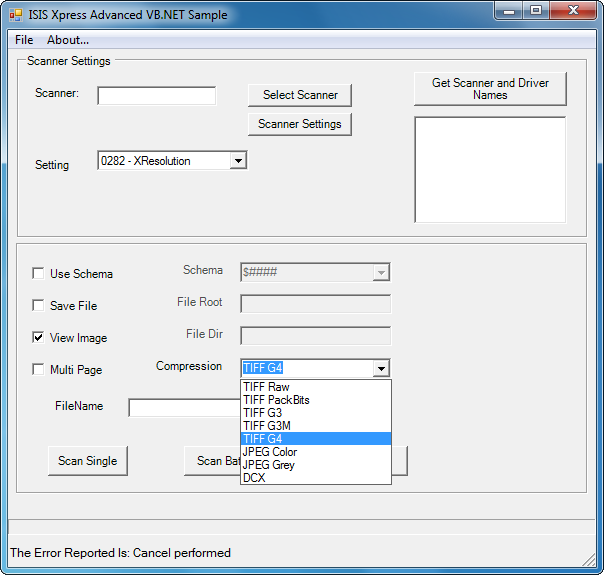
Task: Click the File Dir text field
Action: [x=315, y=336]
